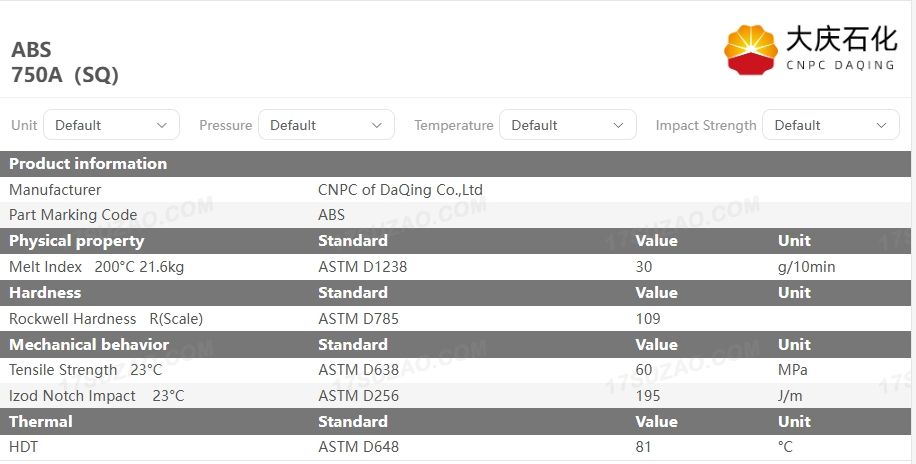The width and height of the screenshot is (916, 464).
Task: Click the Pressure dropdown chevron arrow
Action: pos(377,125)
